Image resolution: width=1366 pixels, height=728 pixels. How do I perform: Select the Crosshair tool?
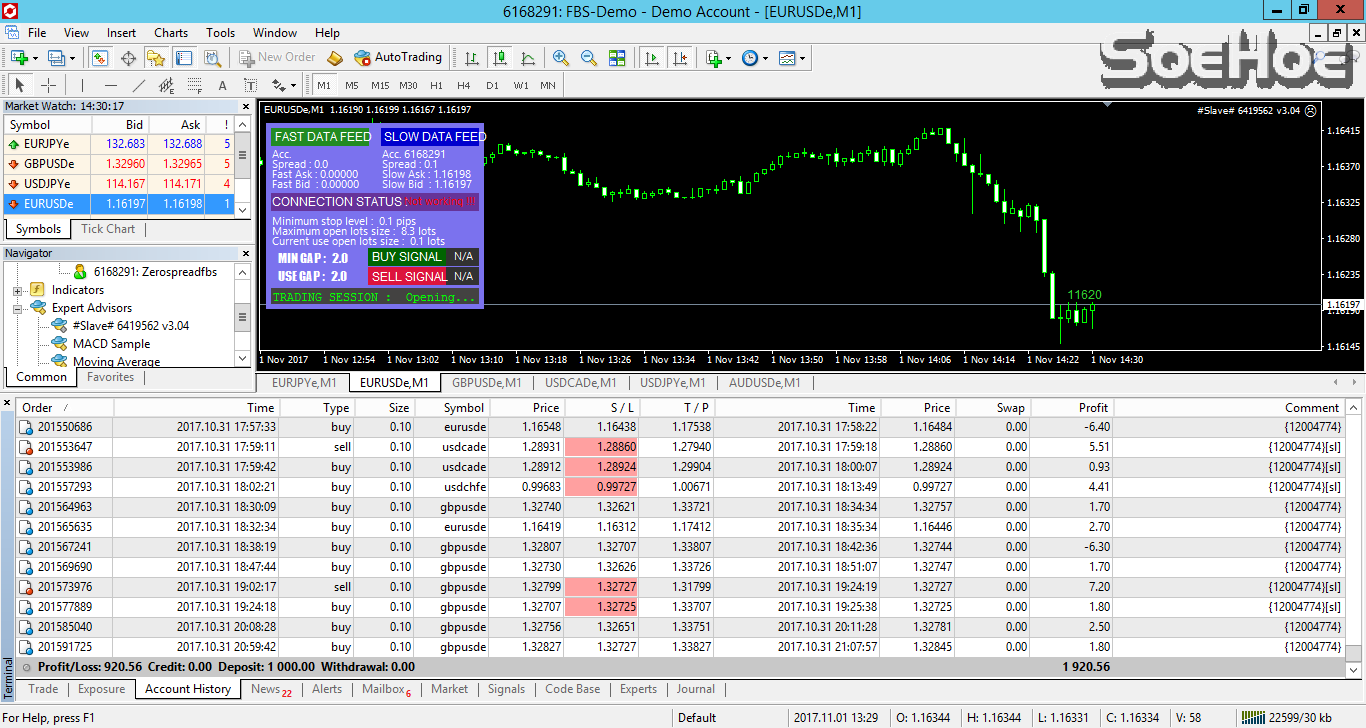pos(48,86)
